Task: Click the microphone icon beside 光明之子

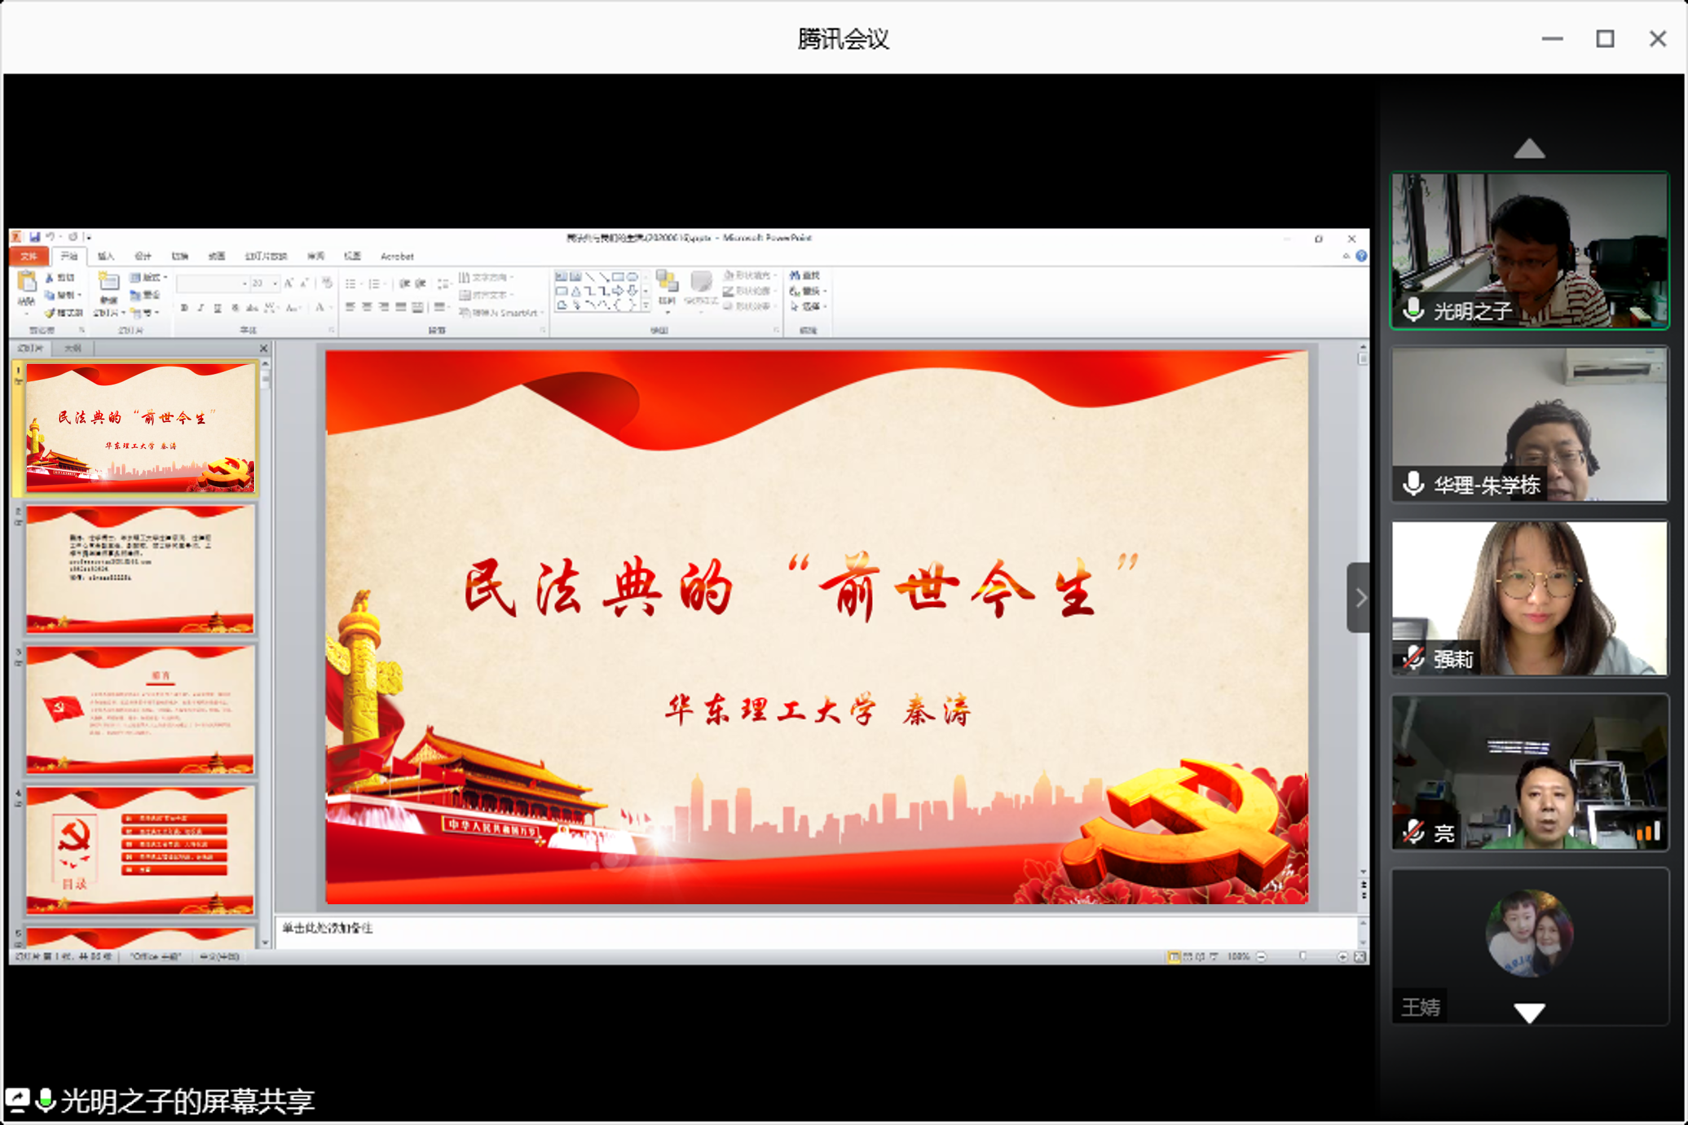Action: (x=1413, y=310)
